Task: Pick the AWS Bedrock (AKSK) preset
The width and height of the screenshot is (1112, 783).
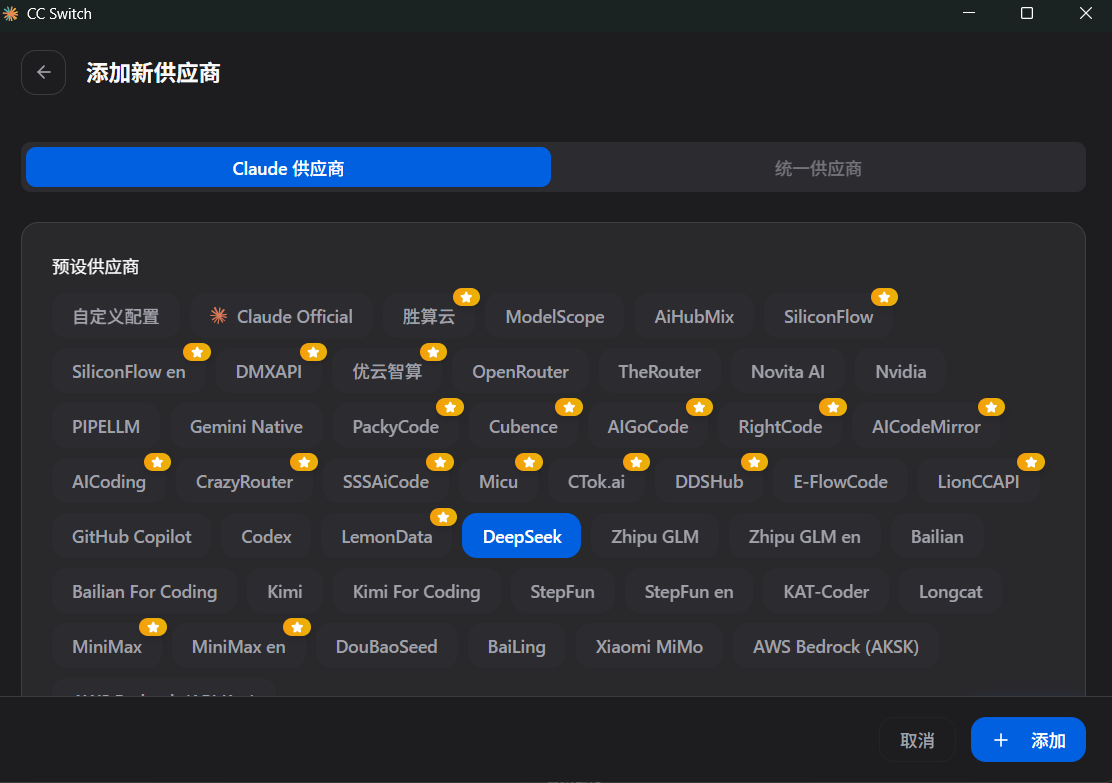Action: click(x=835, y=646)
